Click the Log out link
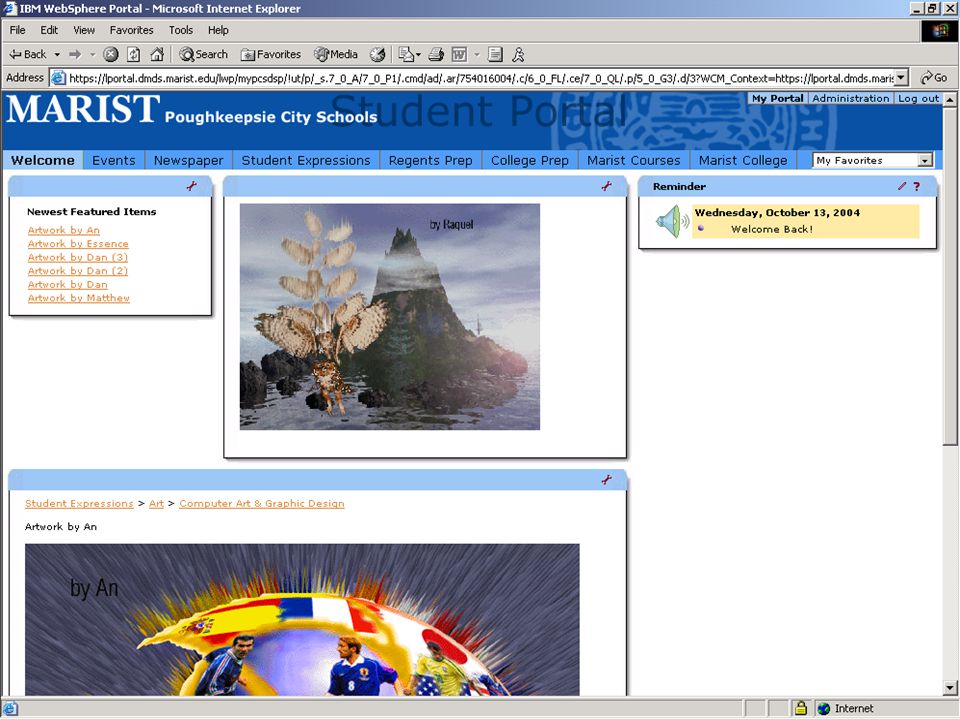The width and height of the screenshot is (960, 720). (918, 98)
